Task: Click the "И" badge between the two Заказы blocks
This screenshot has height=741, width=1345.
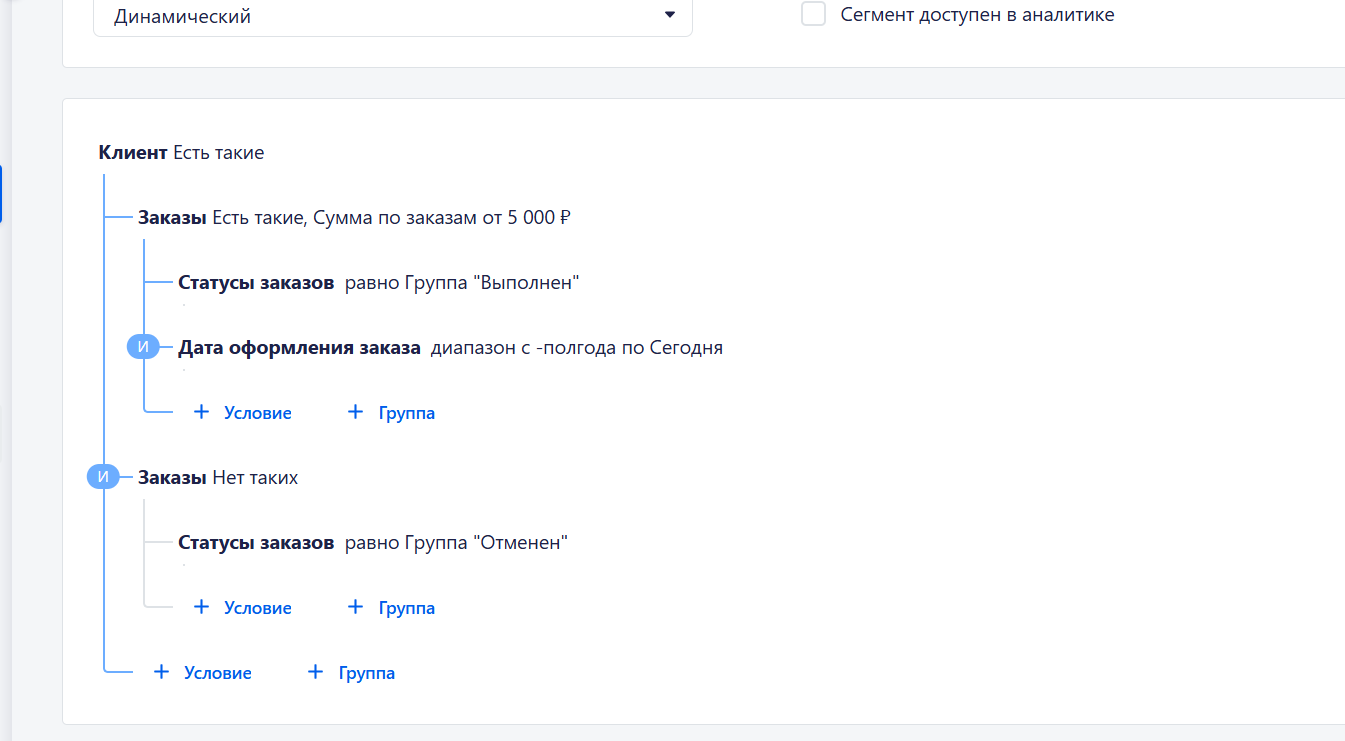Action: (x=103, y=476)
